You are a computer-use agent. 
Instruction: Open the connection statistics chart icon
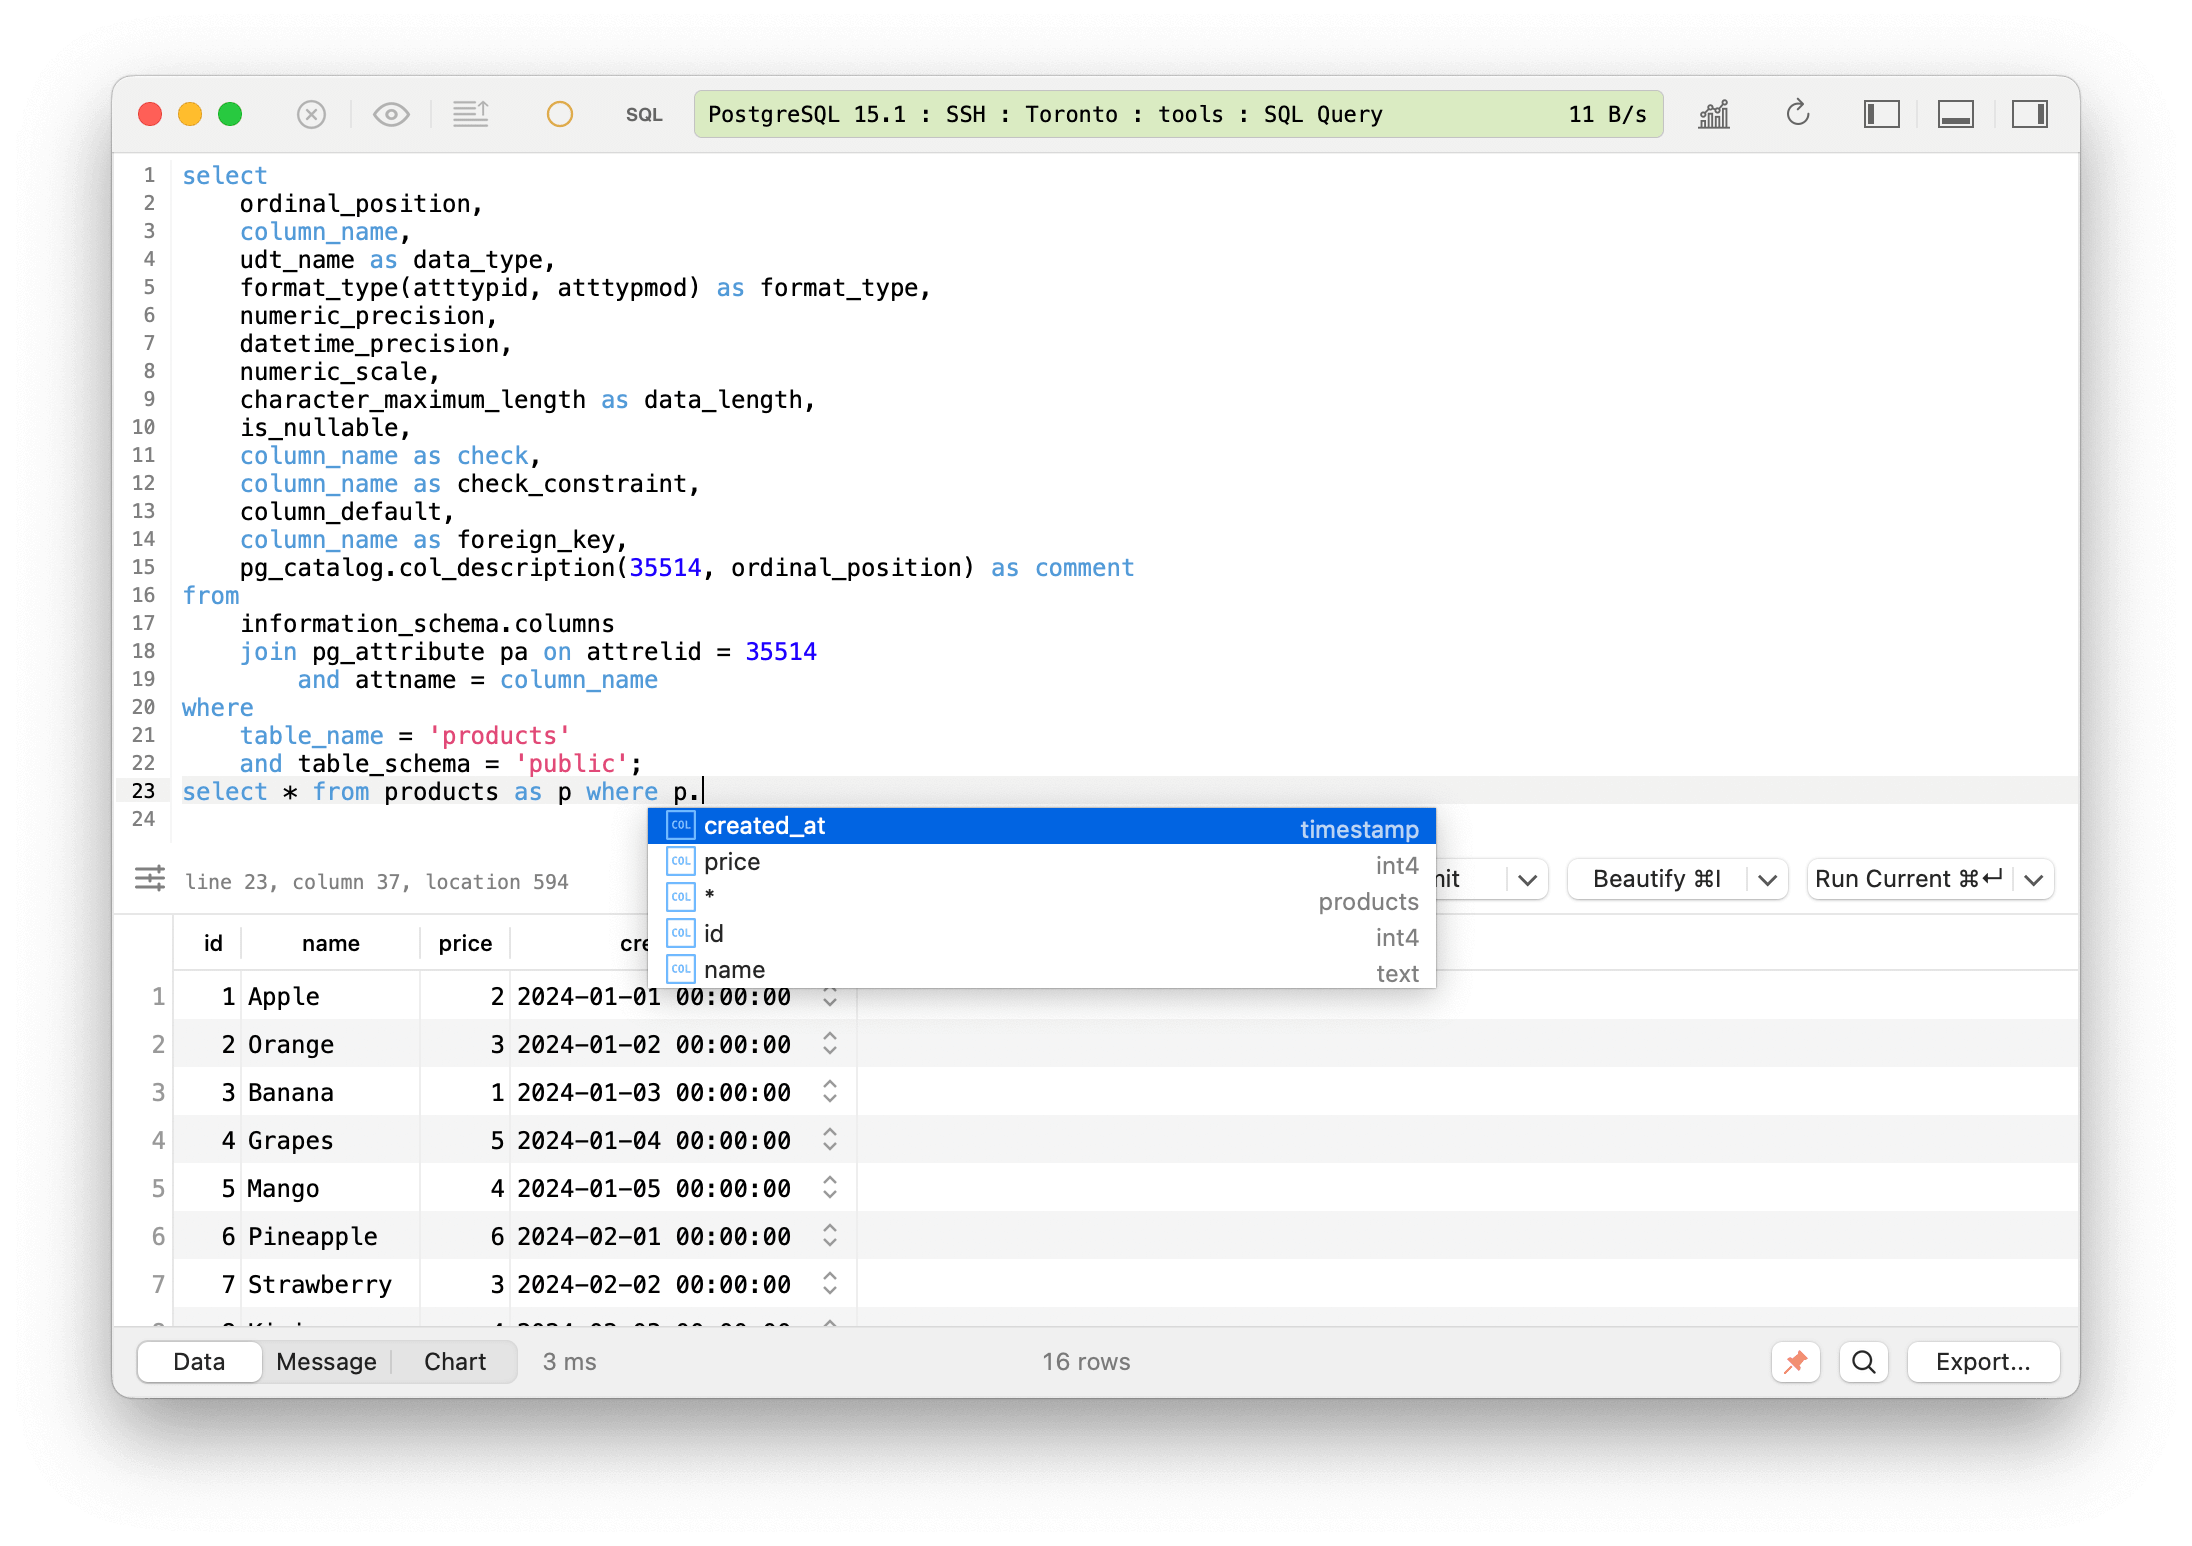(1712, 114)
